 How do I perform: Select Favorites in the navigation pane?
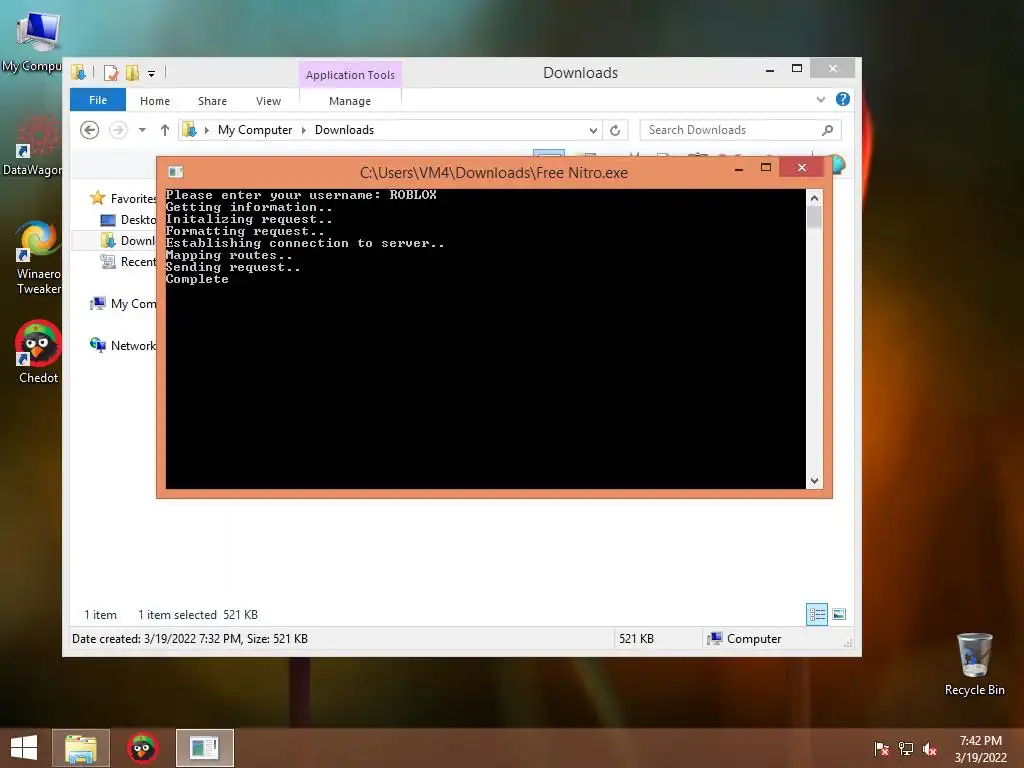(123, 198)
